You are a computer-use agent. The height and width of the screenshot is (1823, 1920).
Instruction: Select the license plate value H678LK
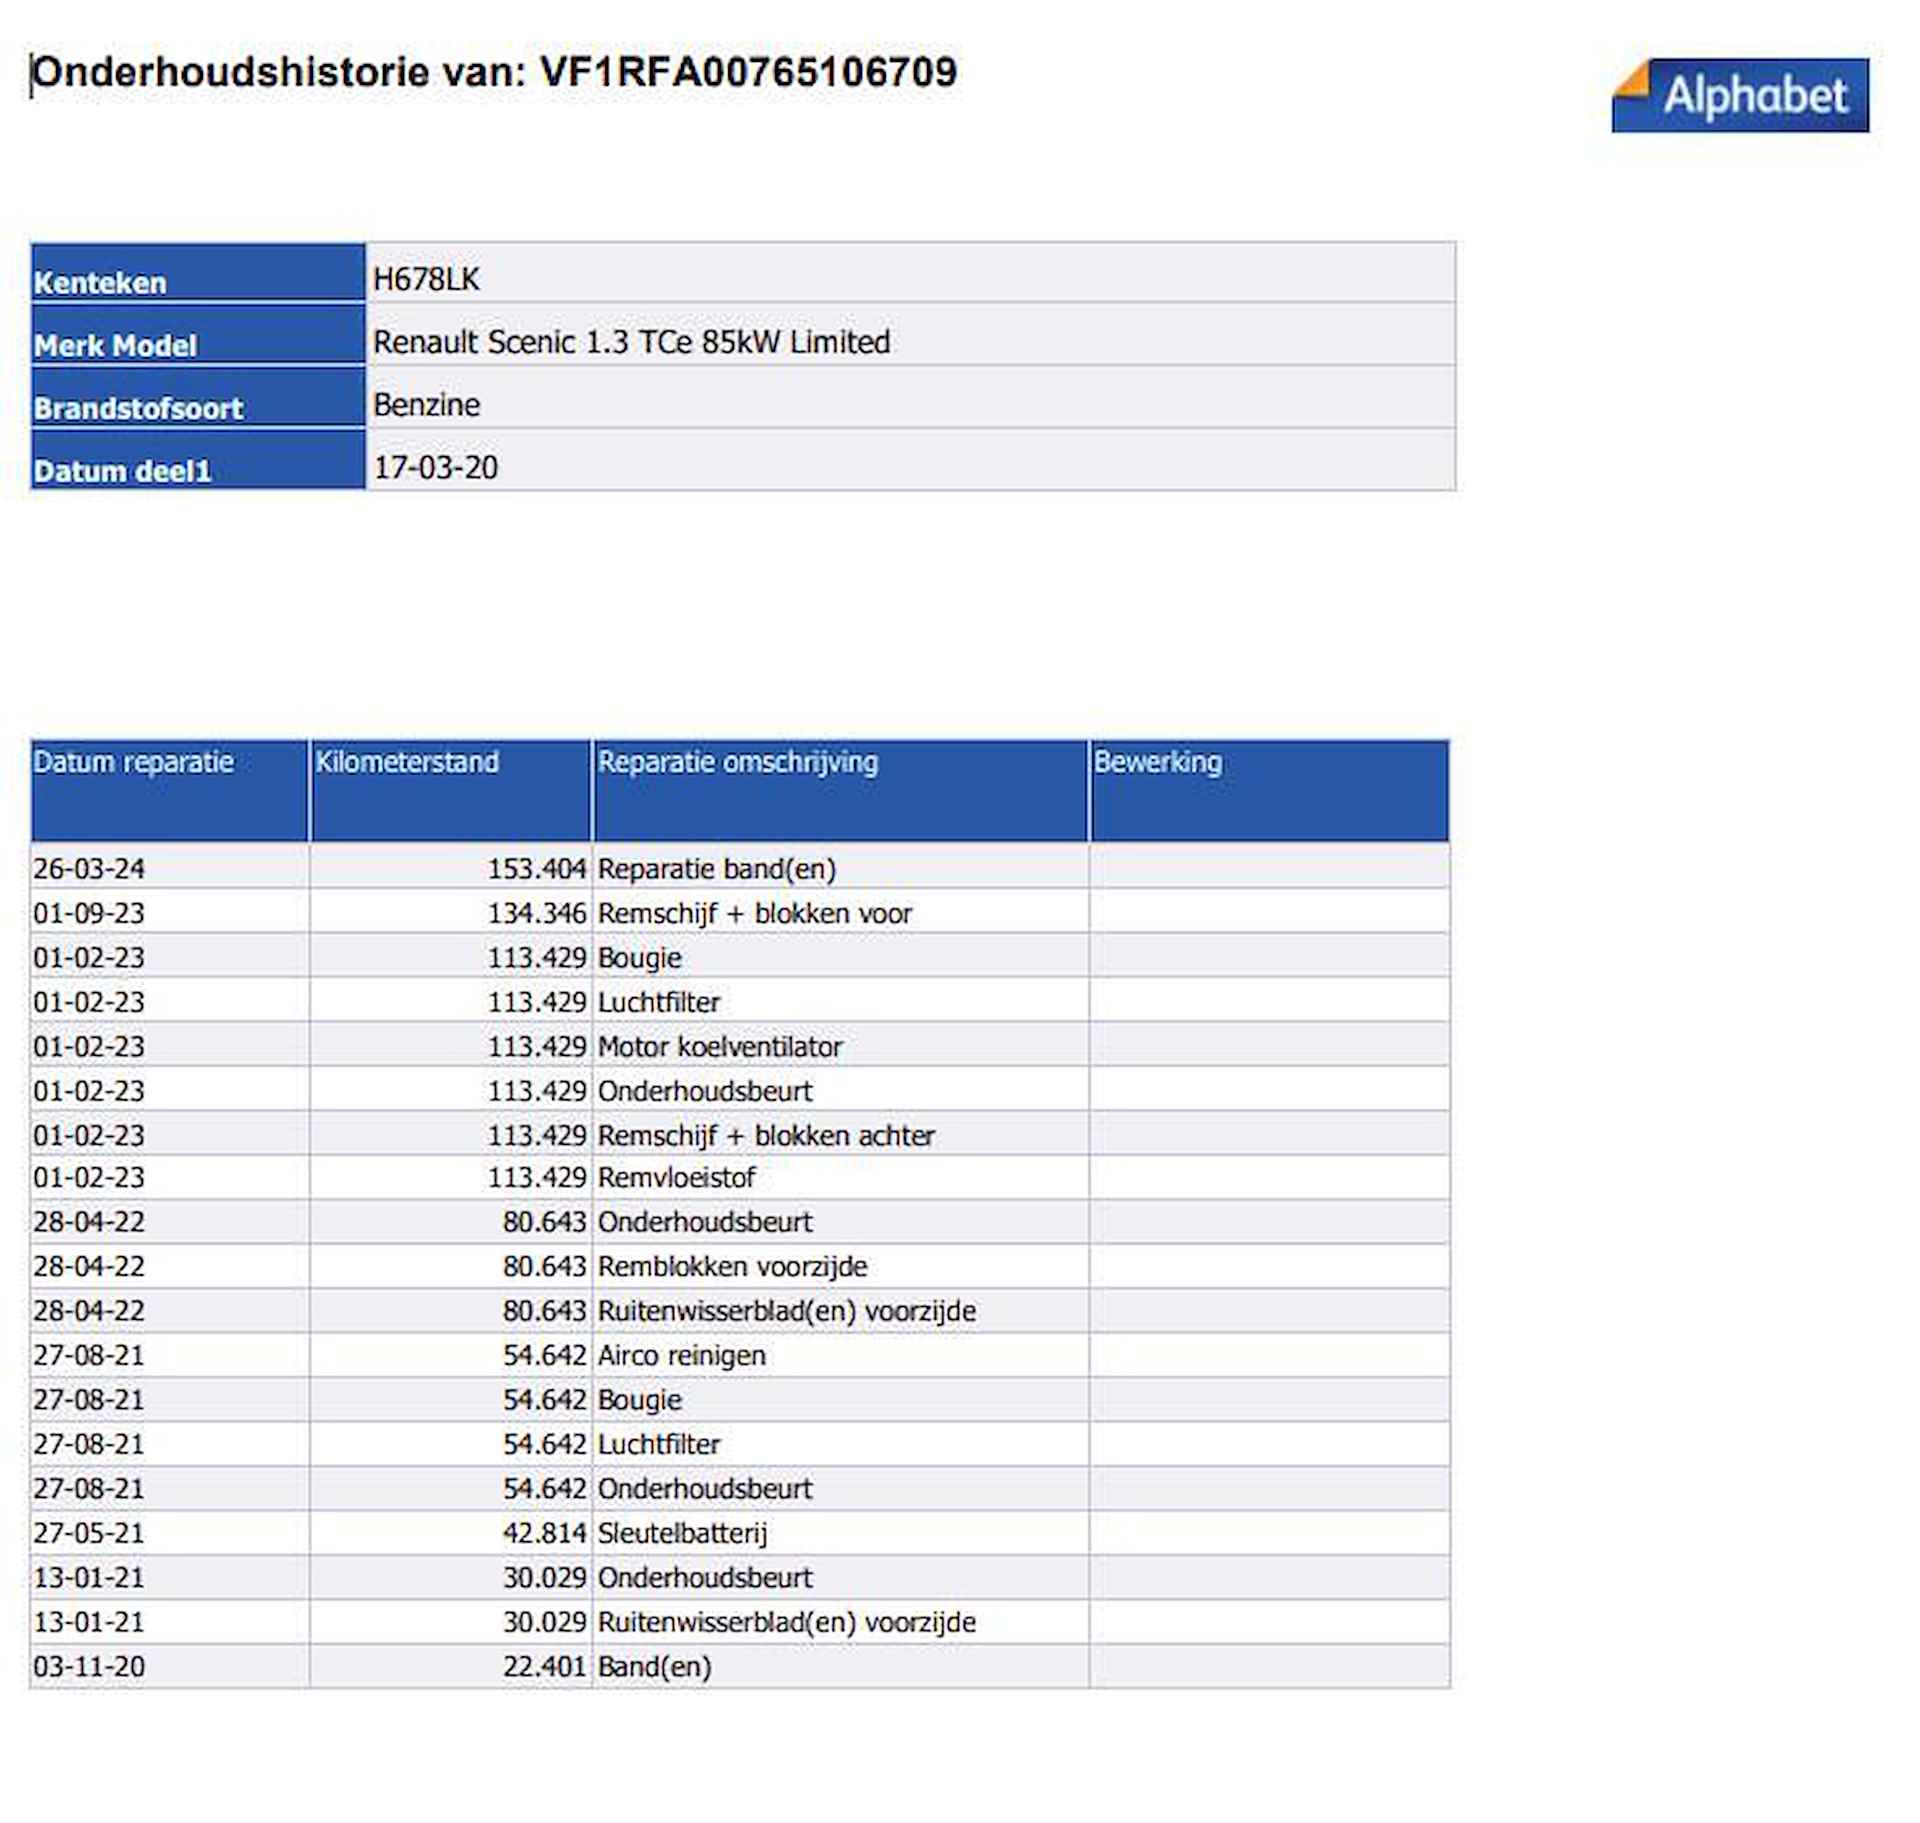click(426, 279)
